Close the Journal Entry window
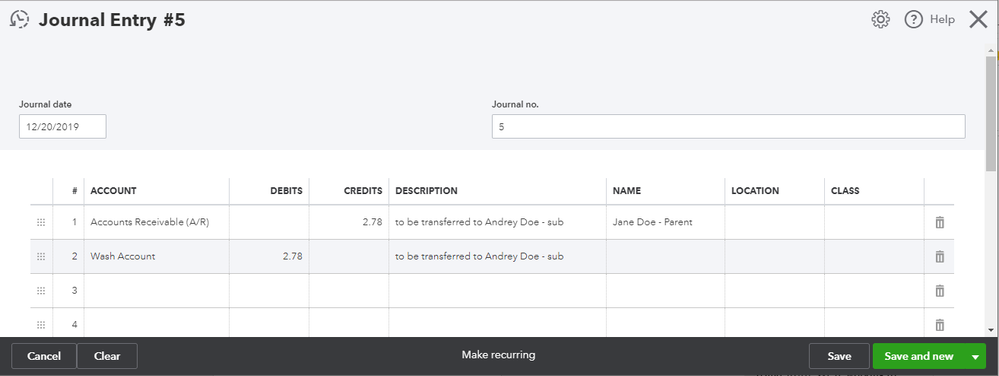This screenshot has width=999, height=376. click(x=979, y=20)
